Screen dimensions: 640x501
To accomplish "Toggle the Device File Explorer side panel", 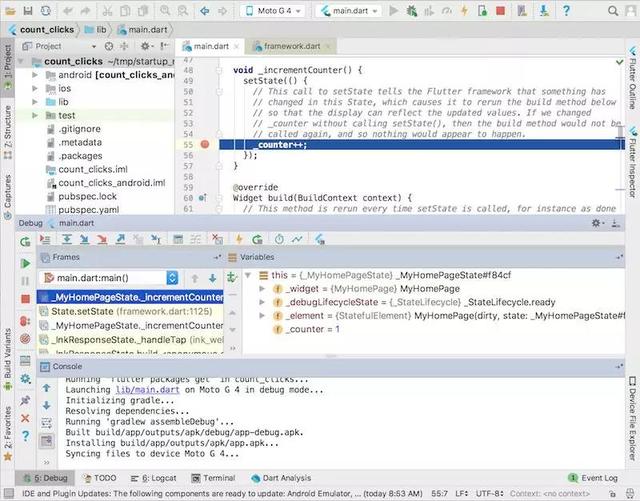I will [632, 419].
